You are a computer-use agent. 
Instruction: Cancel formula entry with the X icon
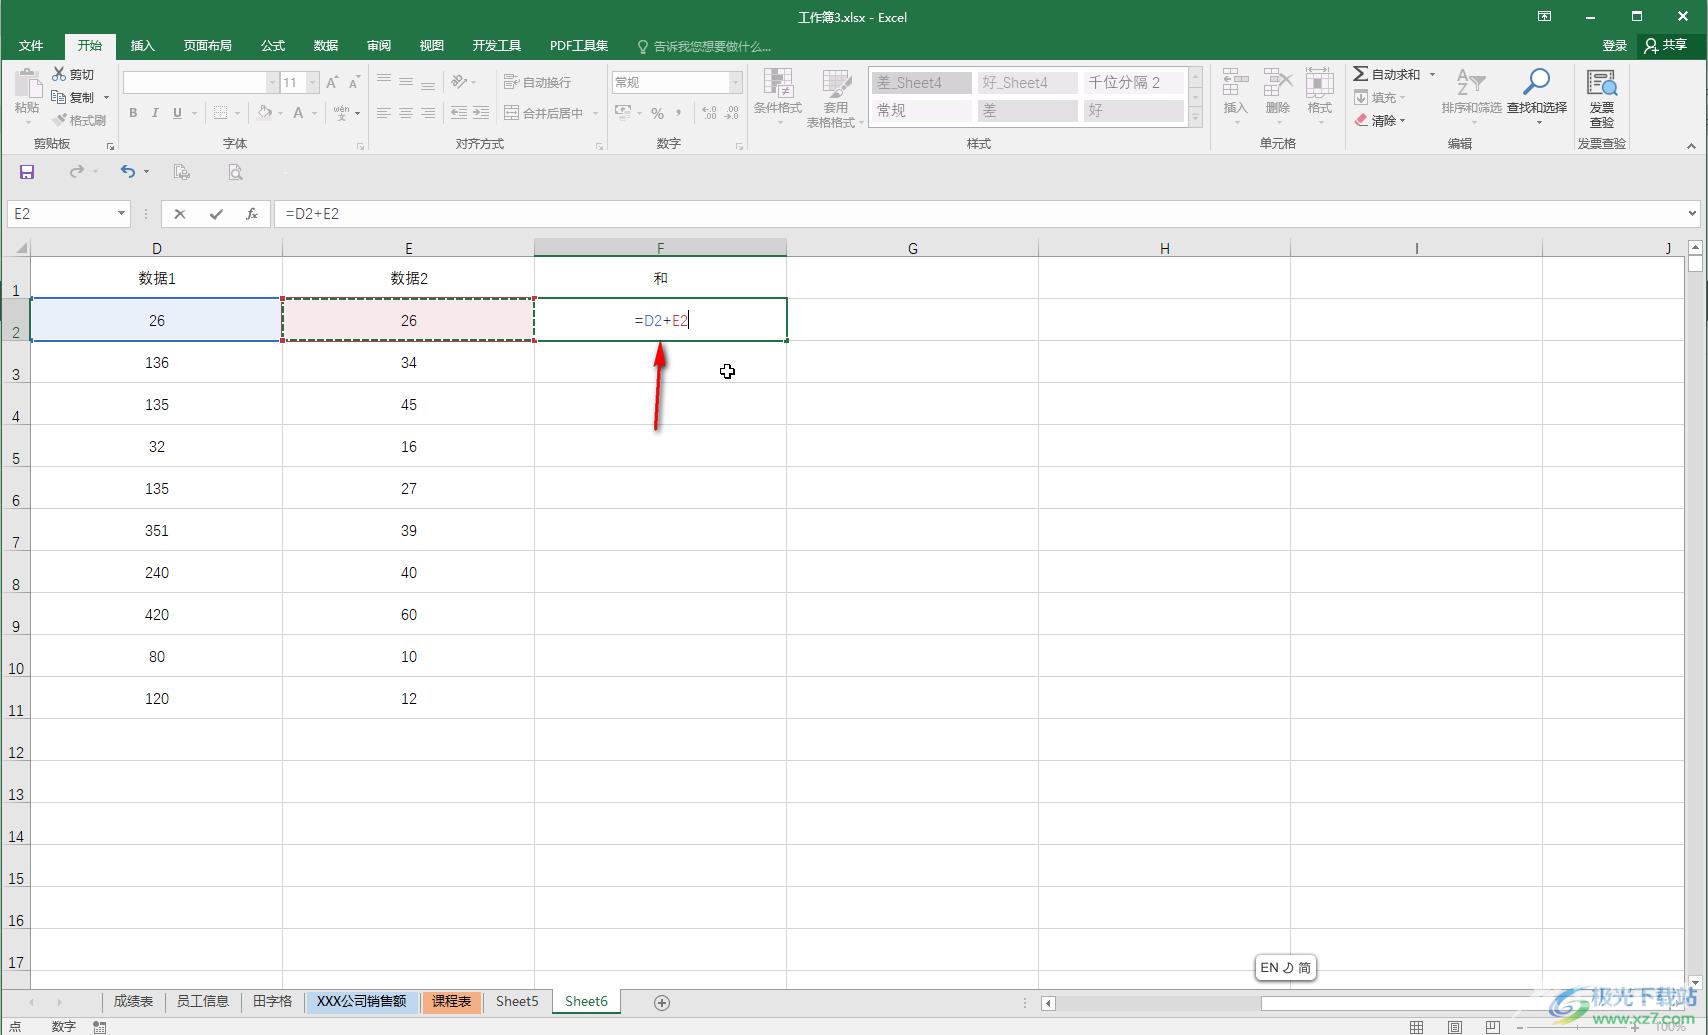180,213
